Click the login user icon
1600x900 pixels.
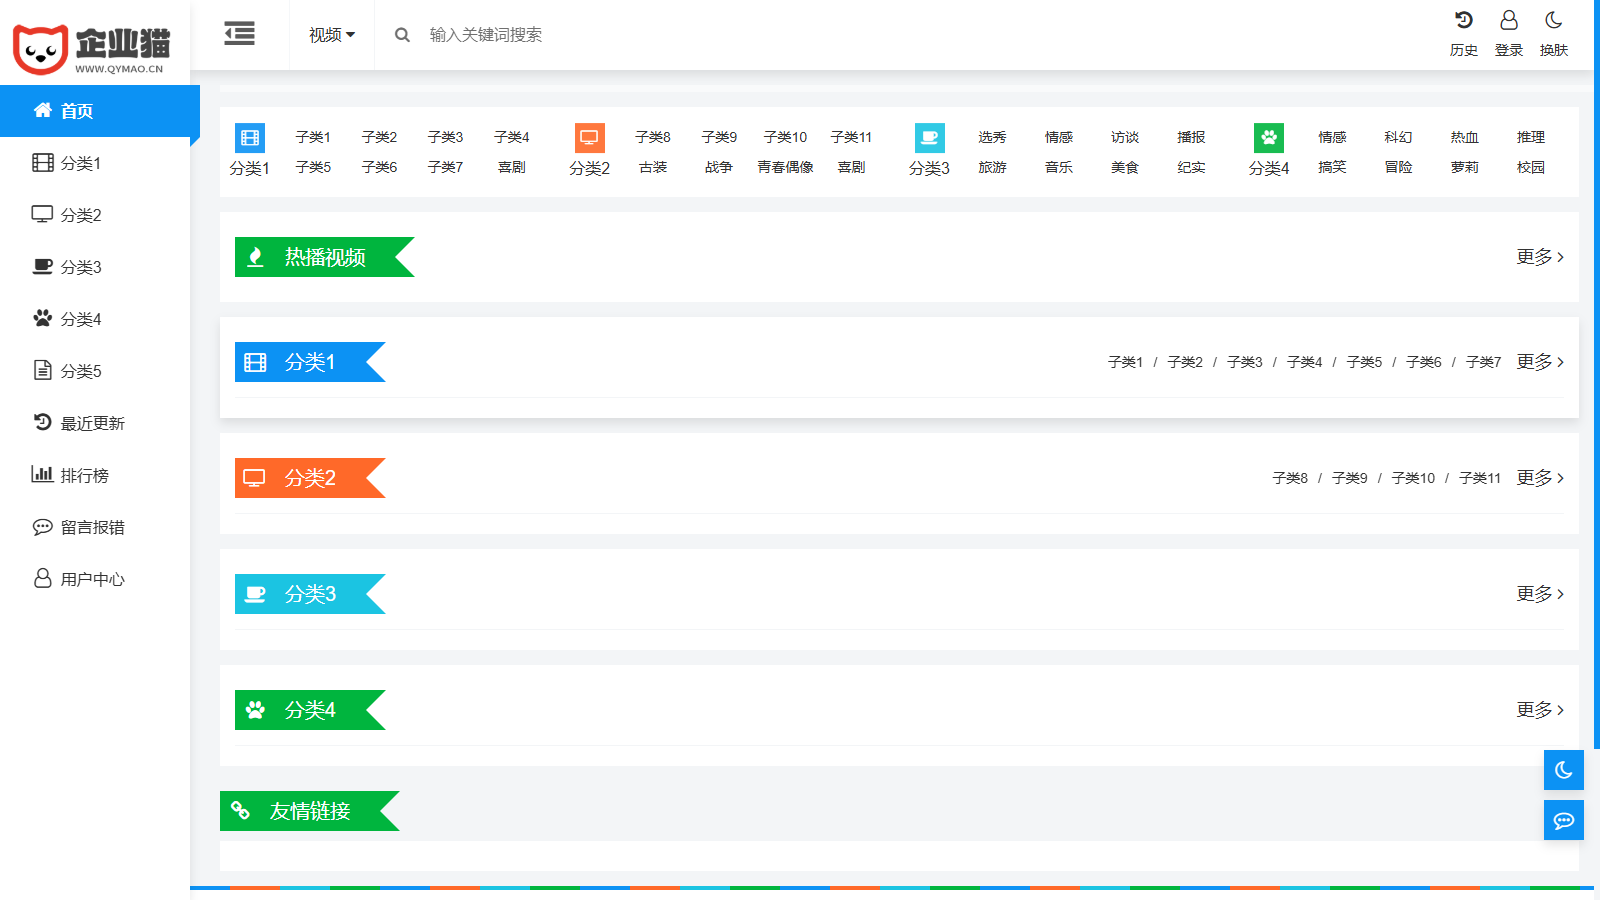tap(1508, 21)
